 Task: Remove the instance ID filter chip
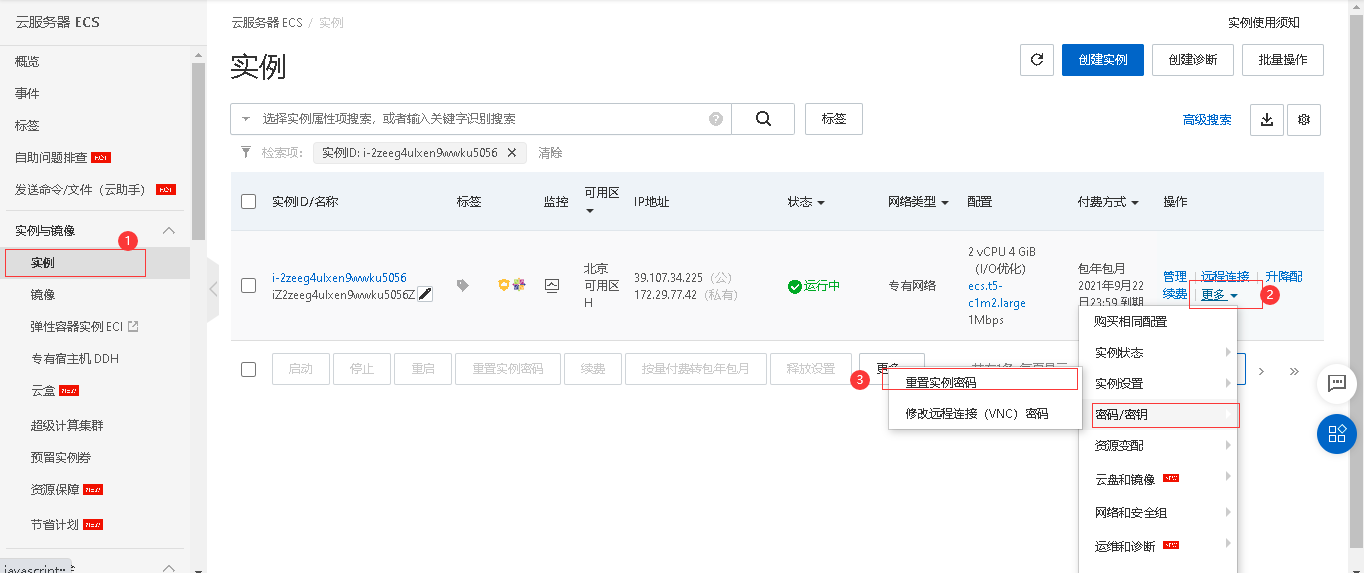[x=511, y=153]
